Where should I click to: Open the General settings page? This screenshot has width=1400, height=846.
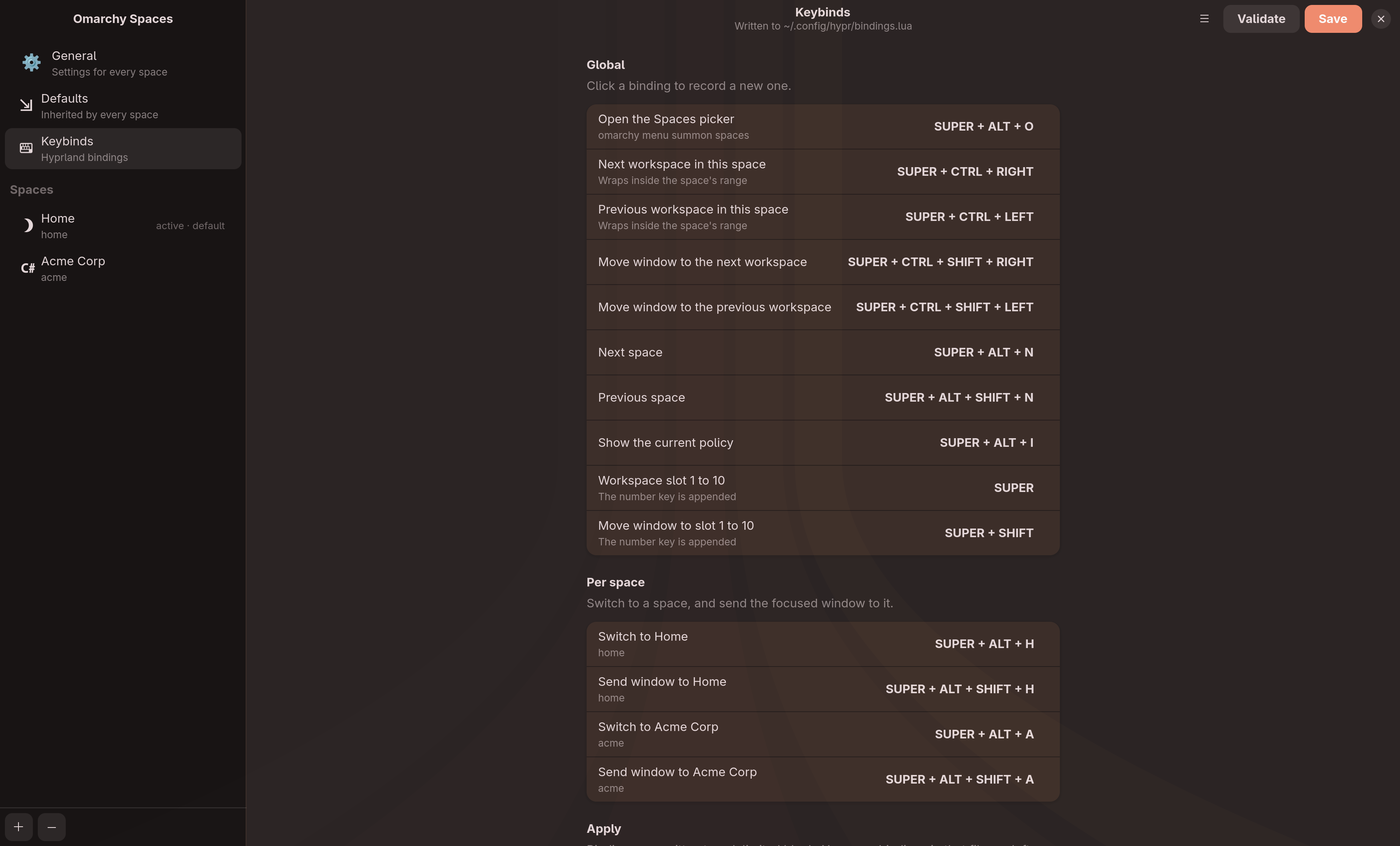(123, 63)
